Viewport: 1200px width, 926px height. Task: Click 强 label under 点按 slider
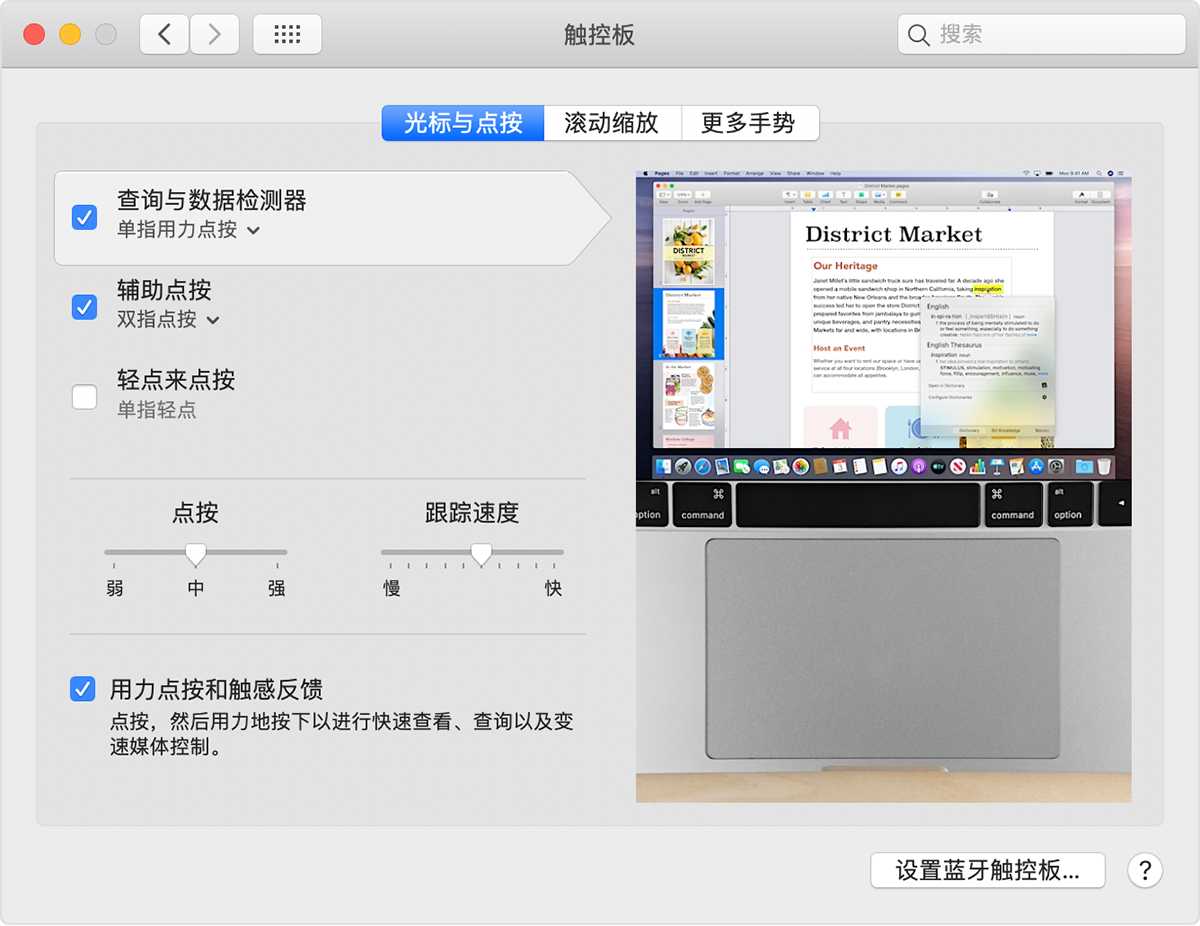click(277, 588)
